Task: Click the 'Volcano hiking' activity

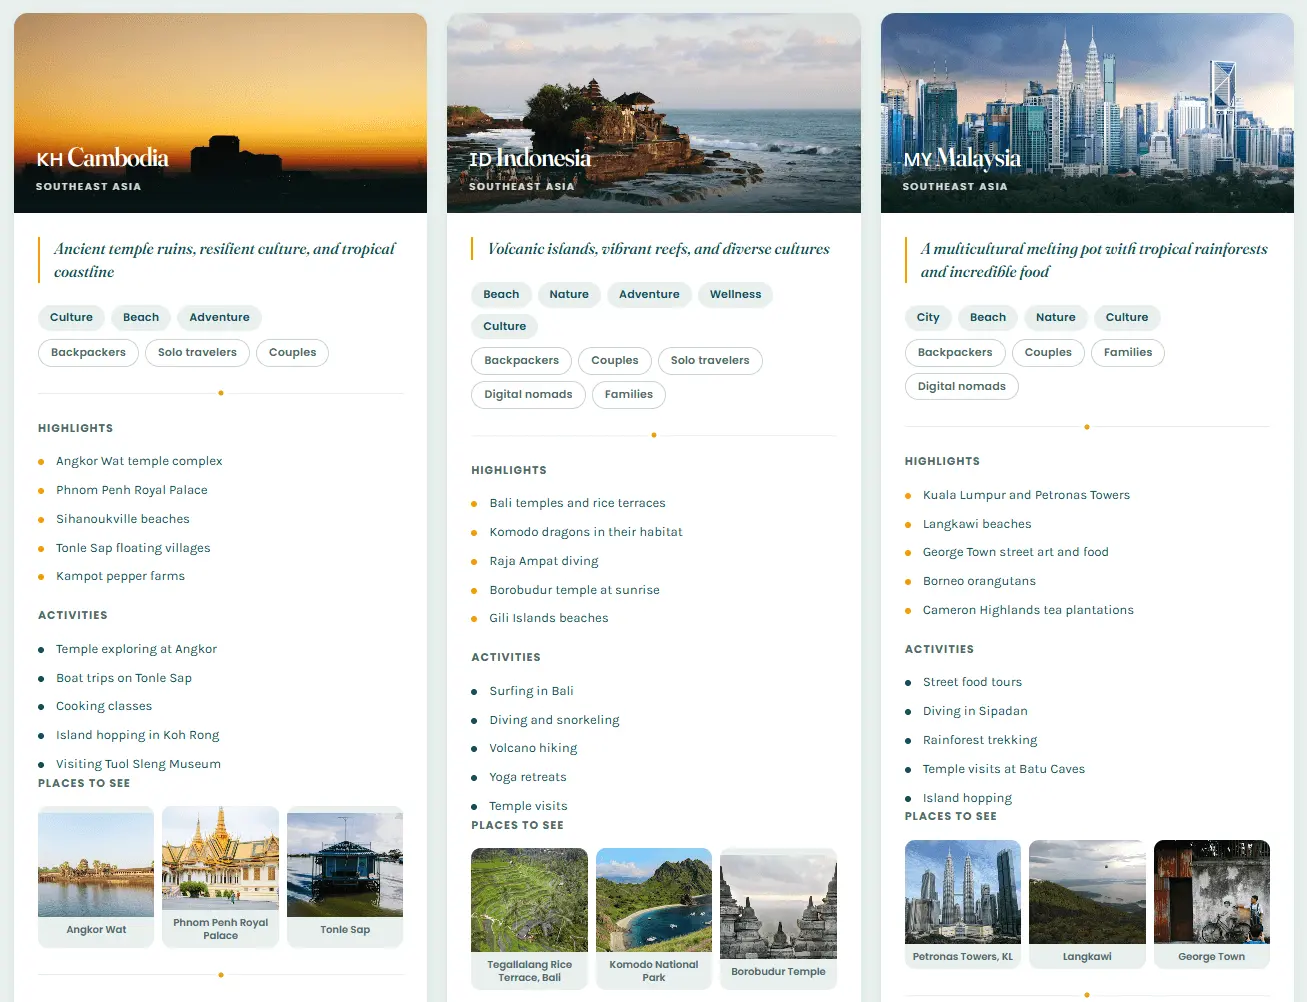Action: click(x=533, y=748)
